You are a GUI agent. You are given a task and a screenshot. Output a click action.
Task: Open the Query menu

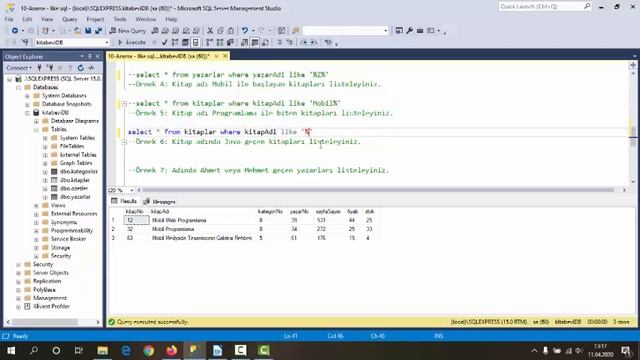point(69,19)
